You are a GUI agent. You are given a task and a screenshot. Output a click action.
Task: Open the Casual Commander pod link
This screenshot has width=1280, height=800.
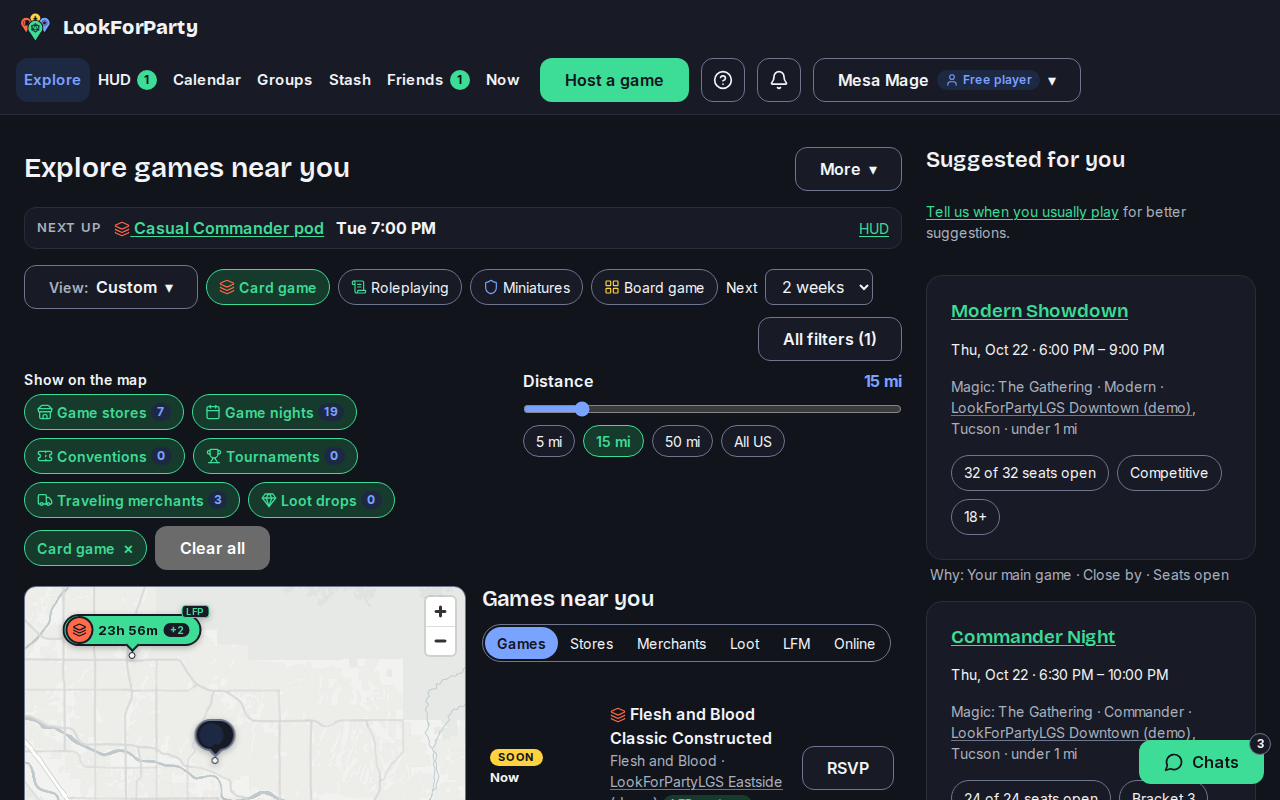pyautogui.click(x=229, y=228)
